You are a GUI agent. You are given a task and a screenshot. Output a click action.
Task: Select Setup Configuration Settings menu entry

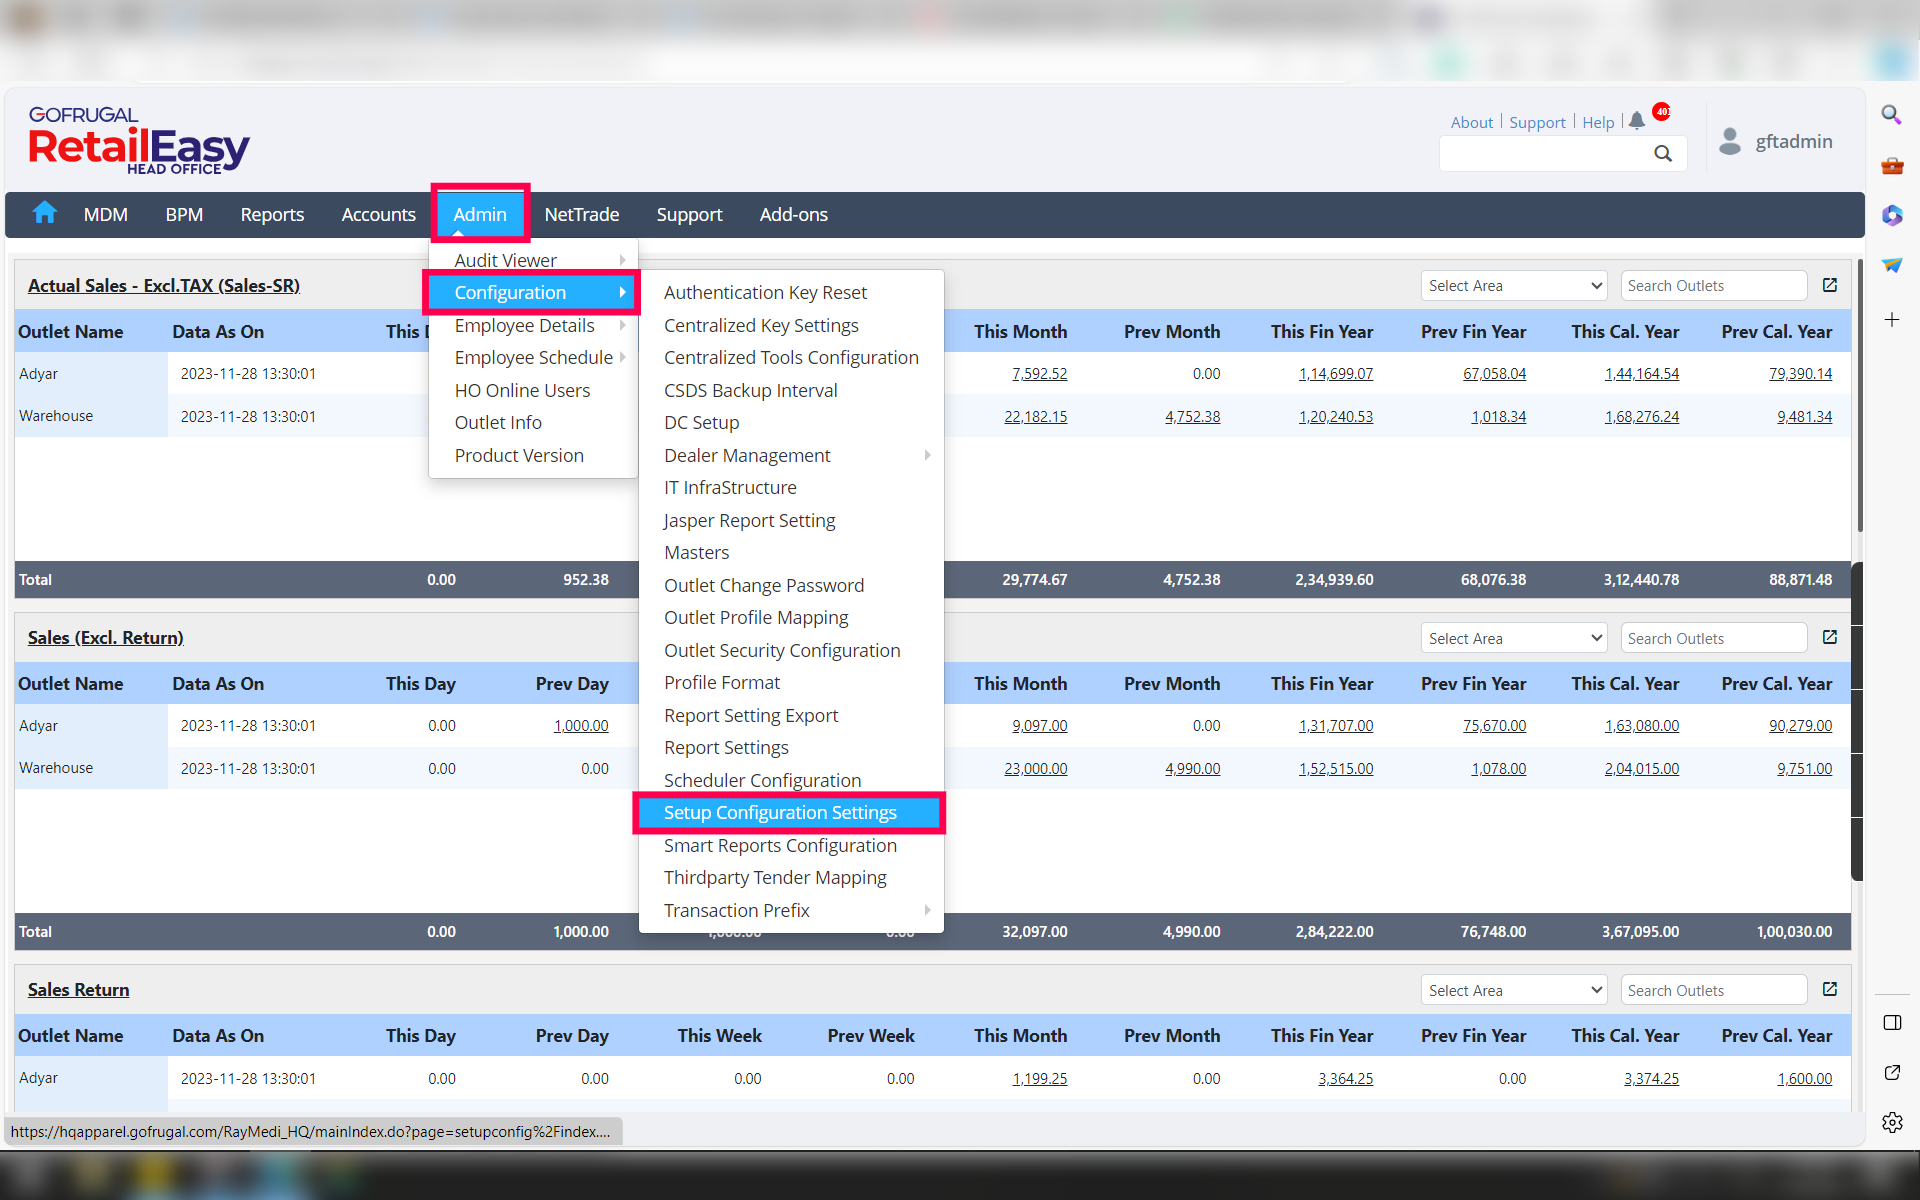tap(780, 813)
